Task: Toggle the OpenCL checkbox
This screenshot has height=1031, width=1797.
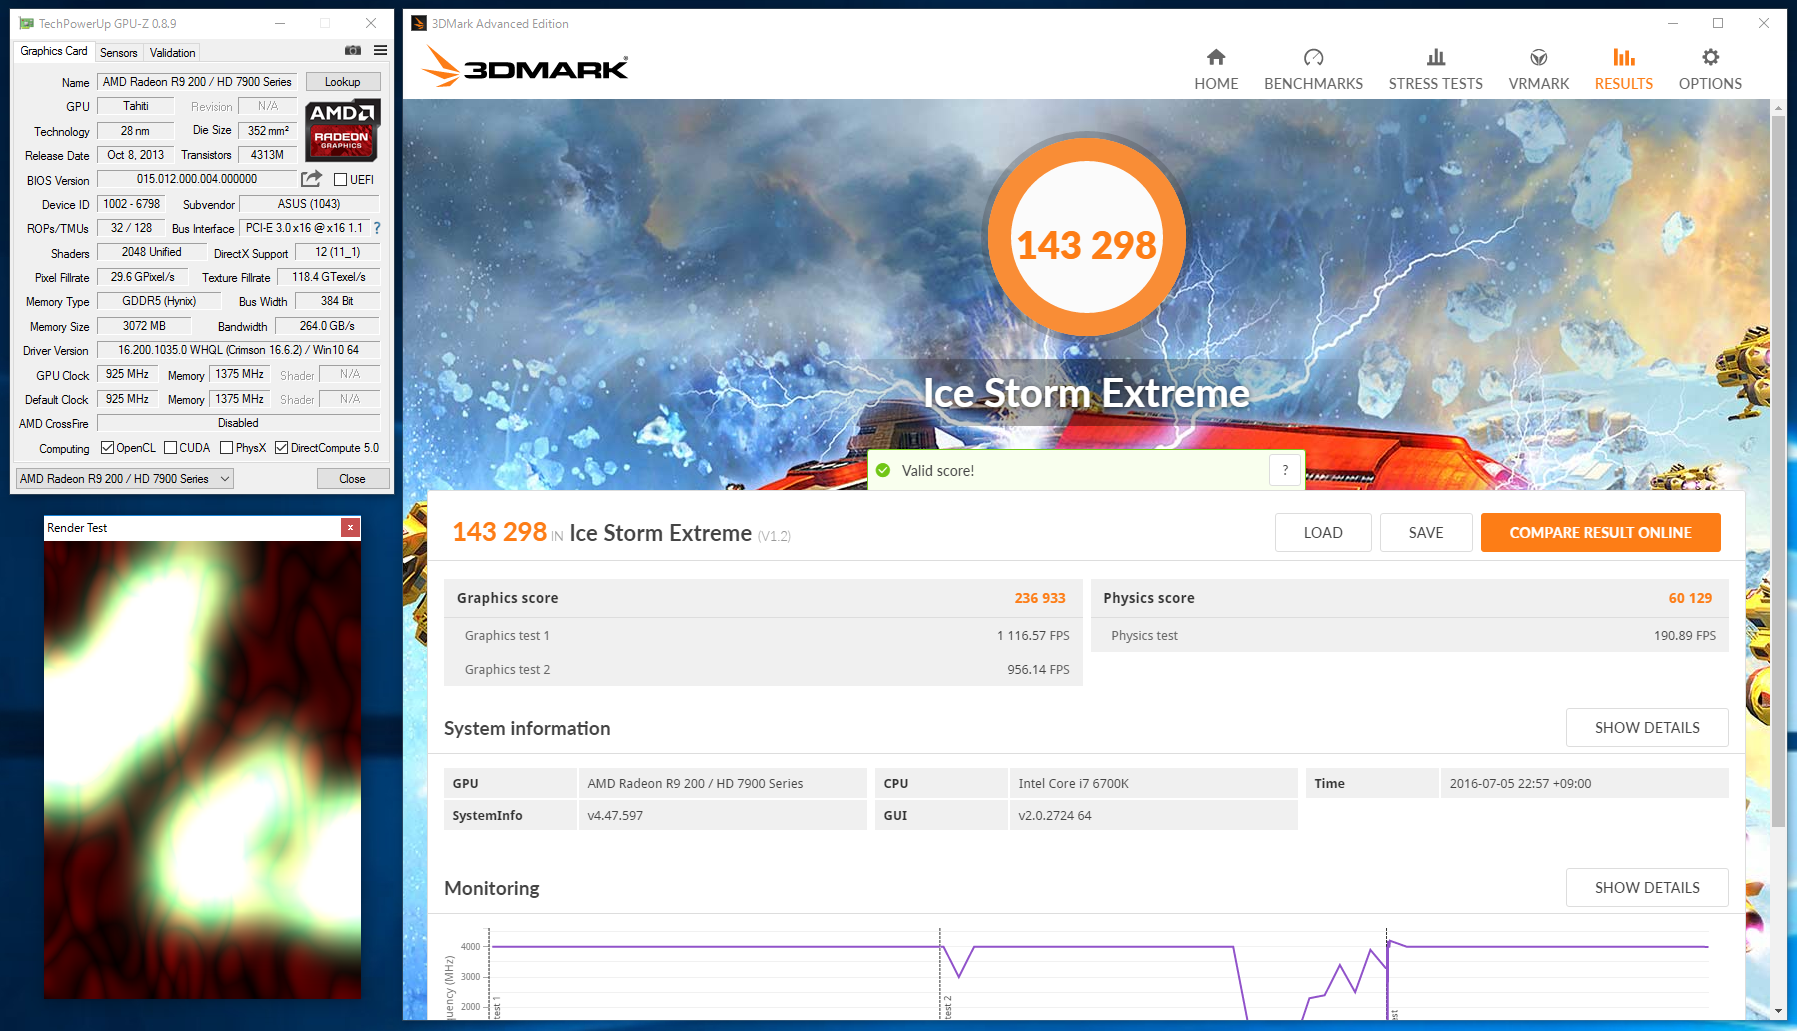Action: click(107, 448)
